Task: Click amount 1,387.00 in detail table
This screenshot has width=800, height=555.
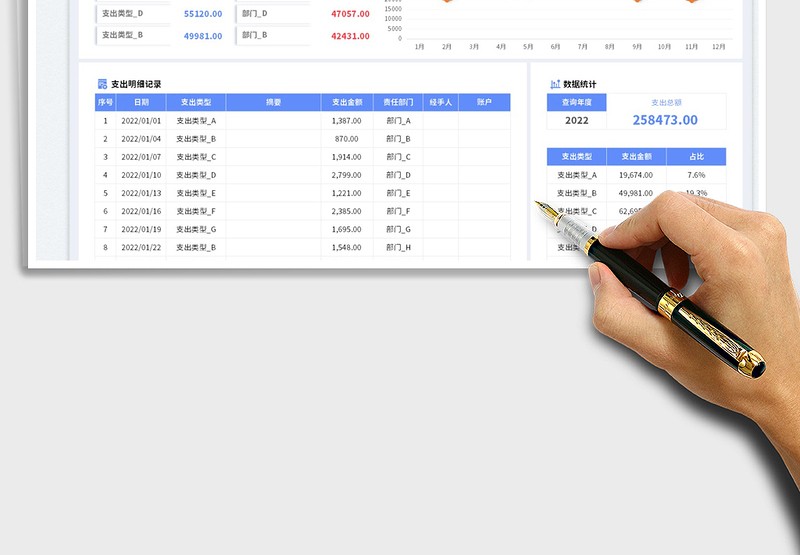Action: pos(347,121)
